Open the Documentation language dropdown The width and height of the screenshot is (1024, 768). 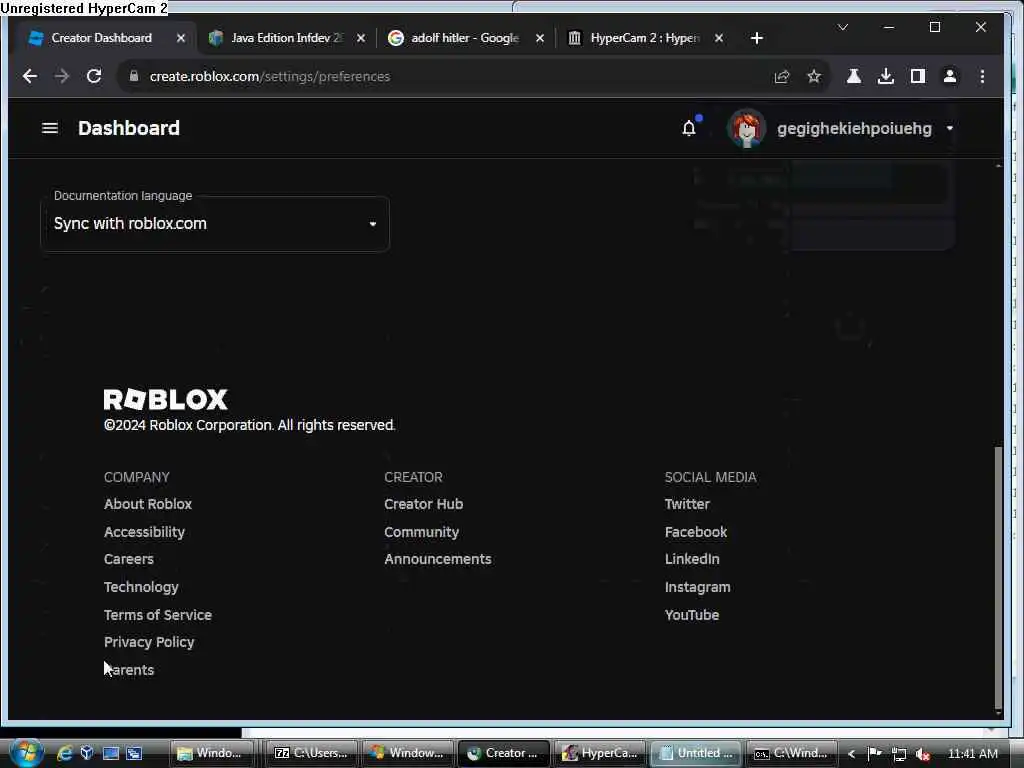215,224
